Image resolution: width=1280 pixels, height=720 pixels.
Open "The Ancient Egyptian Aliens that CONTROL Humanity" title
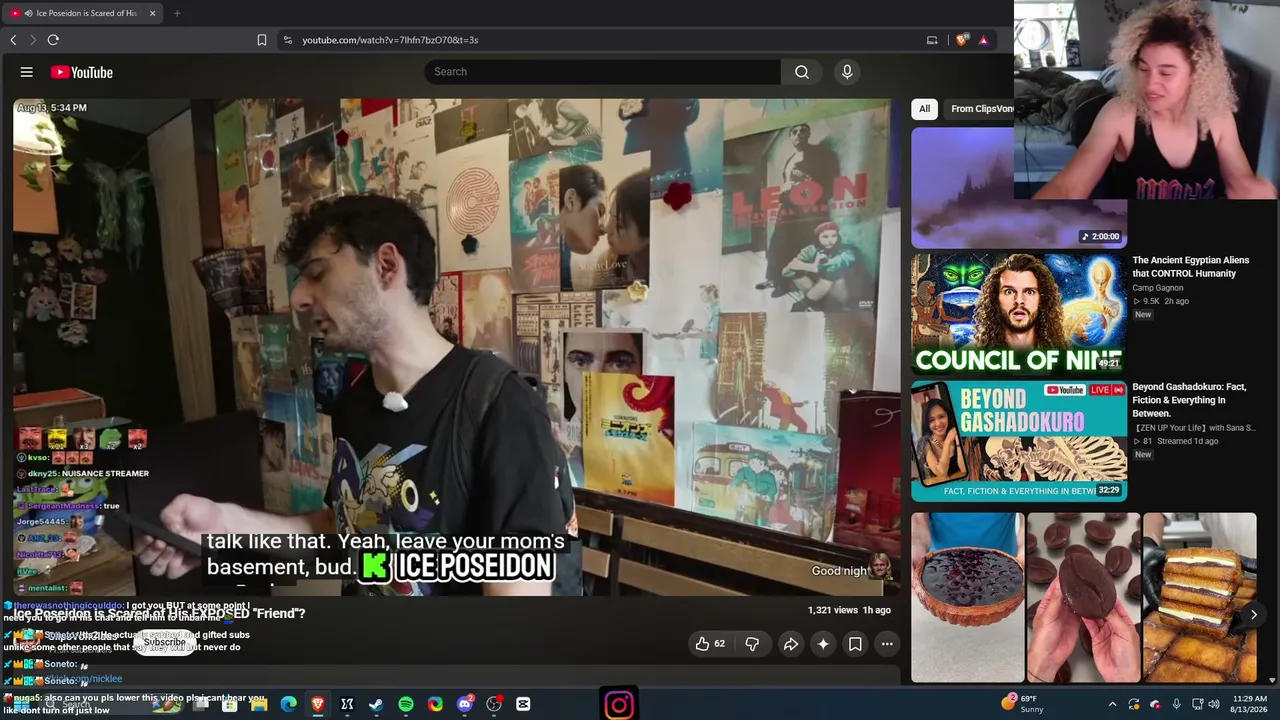coord(1191,267)
